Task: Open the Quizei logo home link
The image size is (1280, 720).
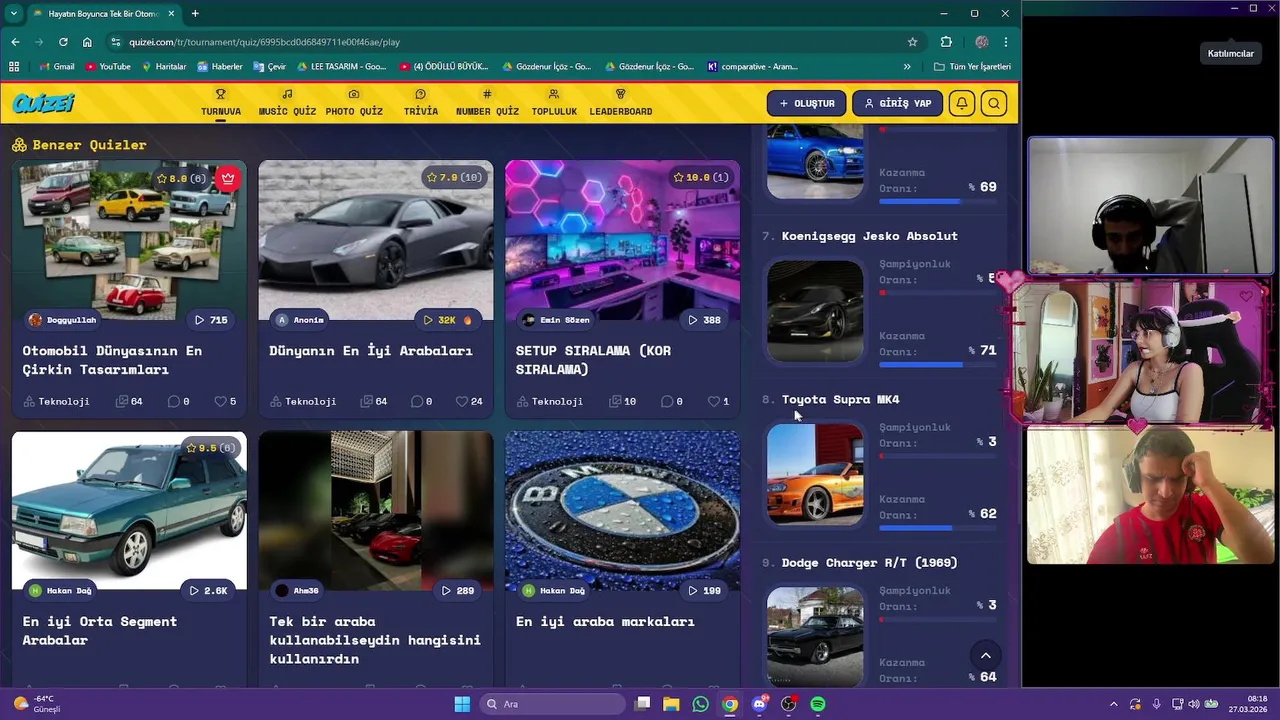Action: click(x=43, y=103)
